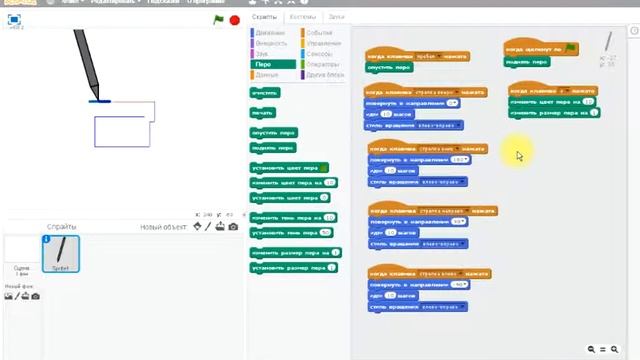Open sprite info via the blue i badge
The width and height of the screenshot is (640, 360).
[x=46, y=239]
